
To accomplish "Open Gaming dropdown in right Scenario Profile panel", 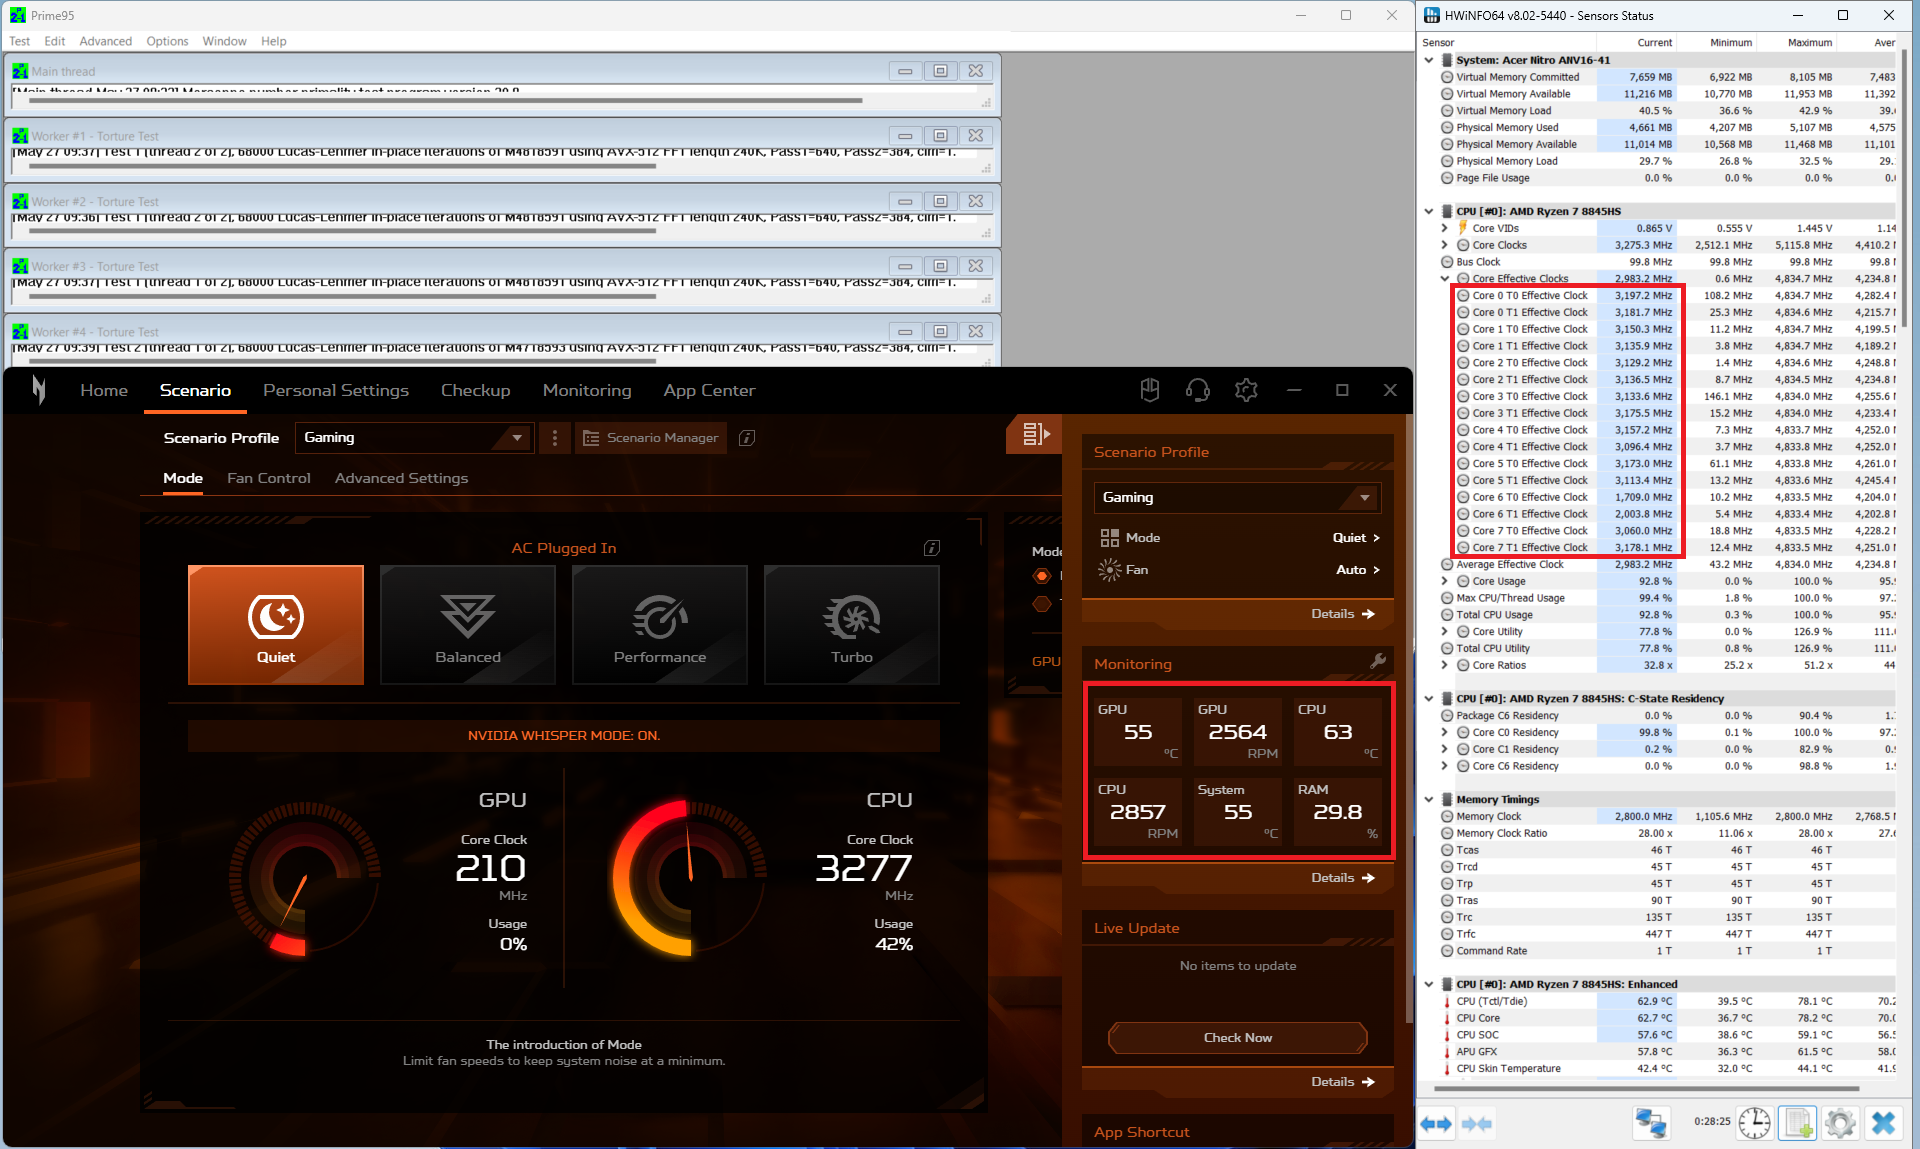I will [x=1237, y=497].
